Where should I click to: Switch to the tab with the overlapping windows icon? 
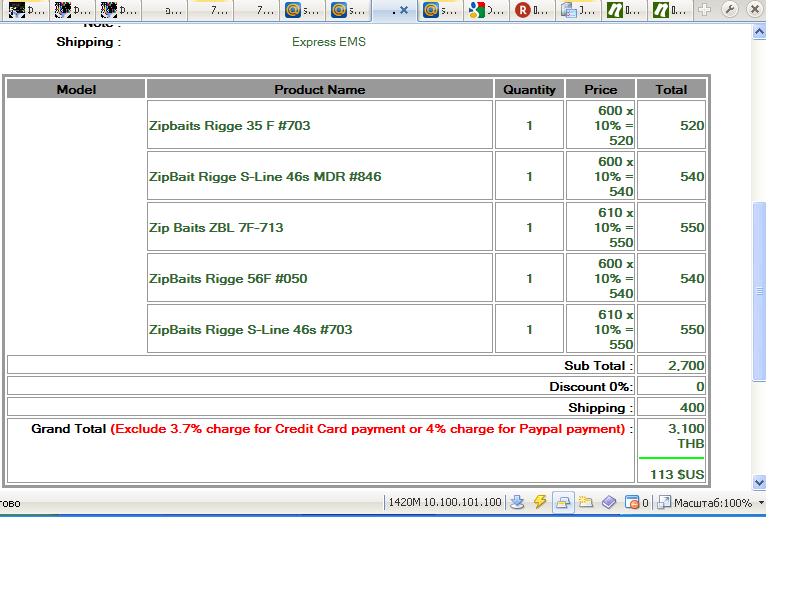pos(578,10)
